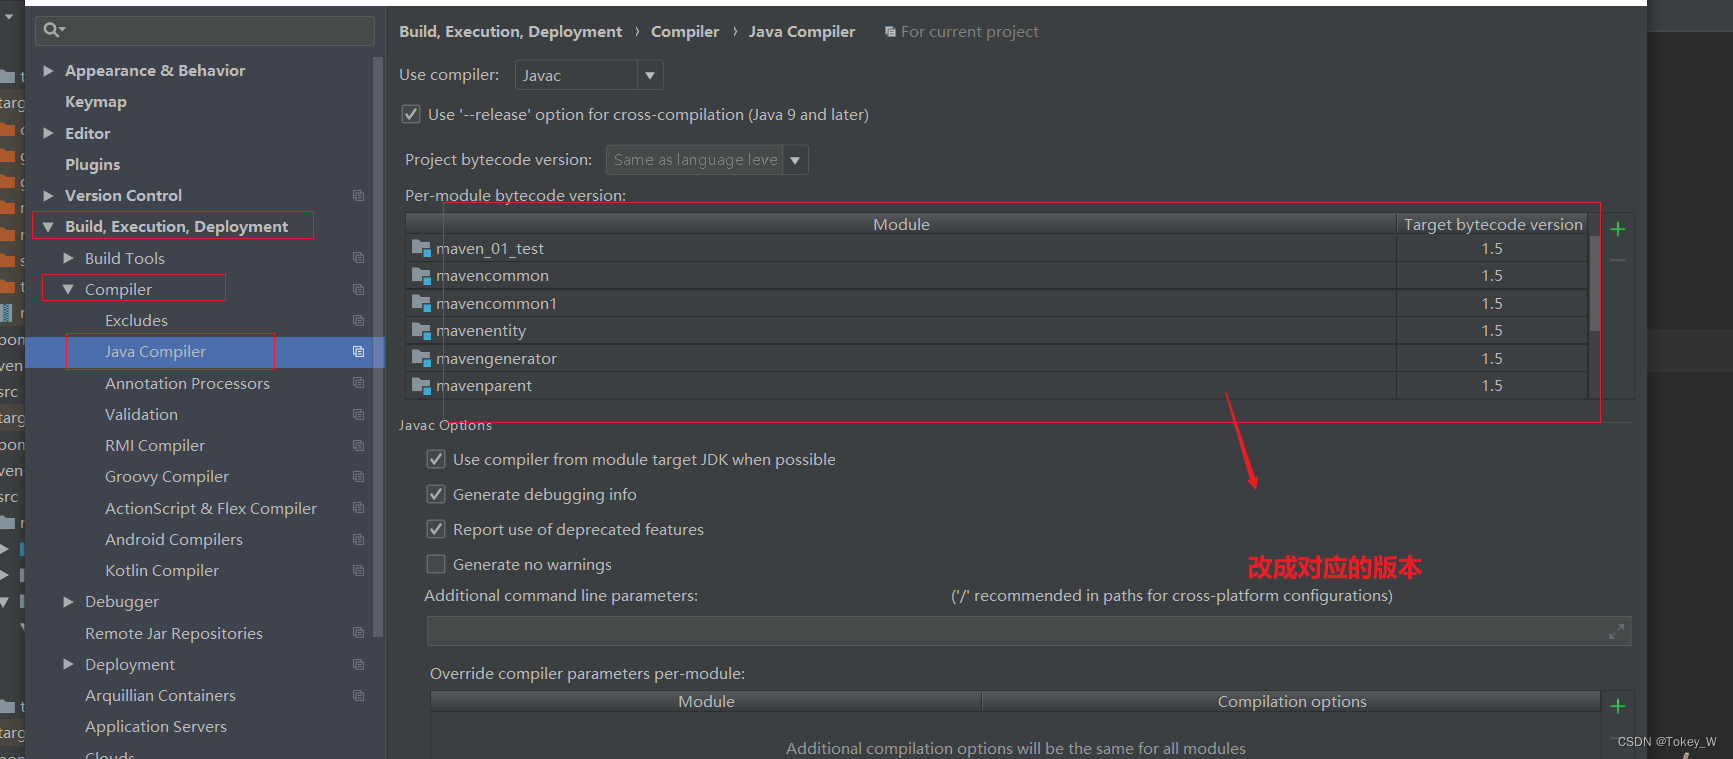The height and width of the screenshot is (759, 1733).
Task: Click the Additional command line parameters field
Action: click(x=1029, y=631)
